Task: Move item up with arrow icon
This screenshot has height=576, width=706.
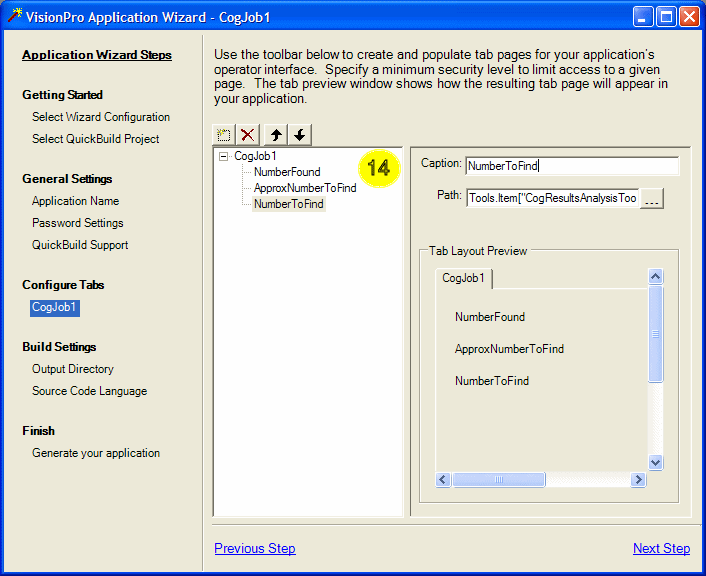Action: tap(276, 135)
